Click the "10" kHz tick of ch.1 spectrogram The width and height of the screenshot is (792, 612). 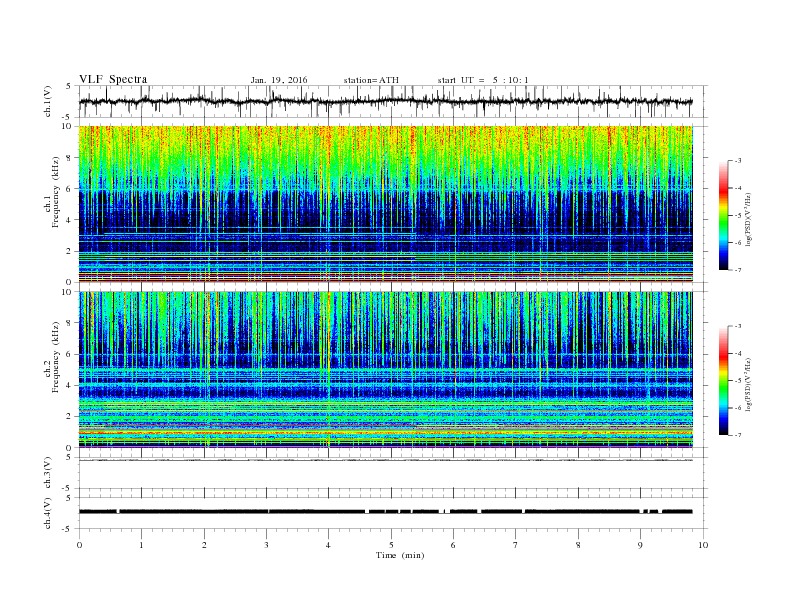pyautogui.click(x=68, y=126)
